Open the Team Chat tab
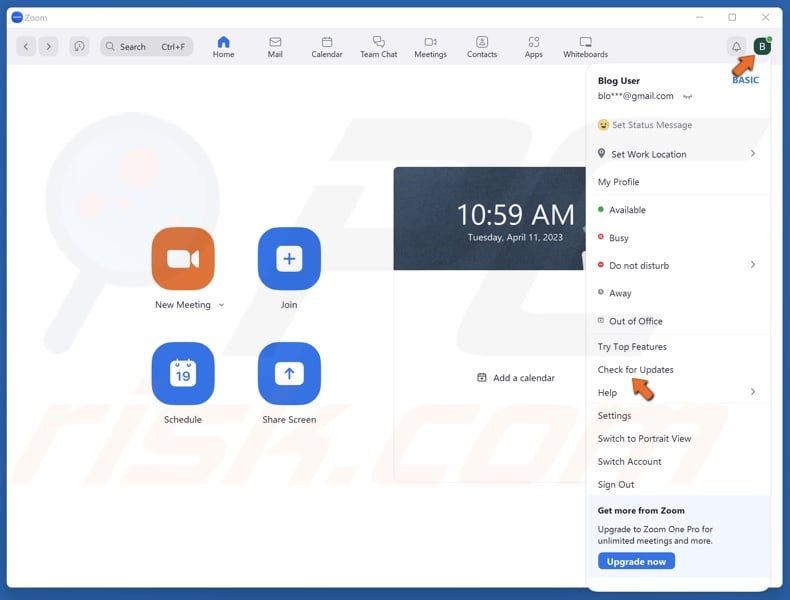This screenshot has height=600, width=790. 378,47
